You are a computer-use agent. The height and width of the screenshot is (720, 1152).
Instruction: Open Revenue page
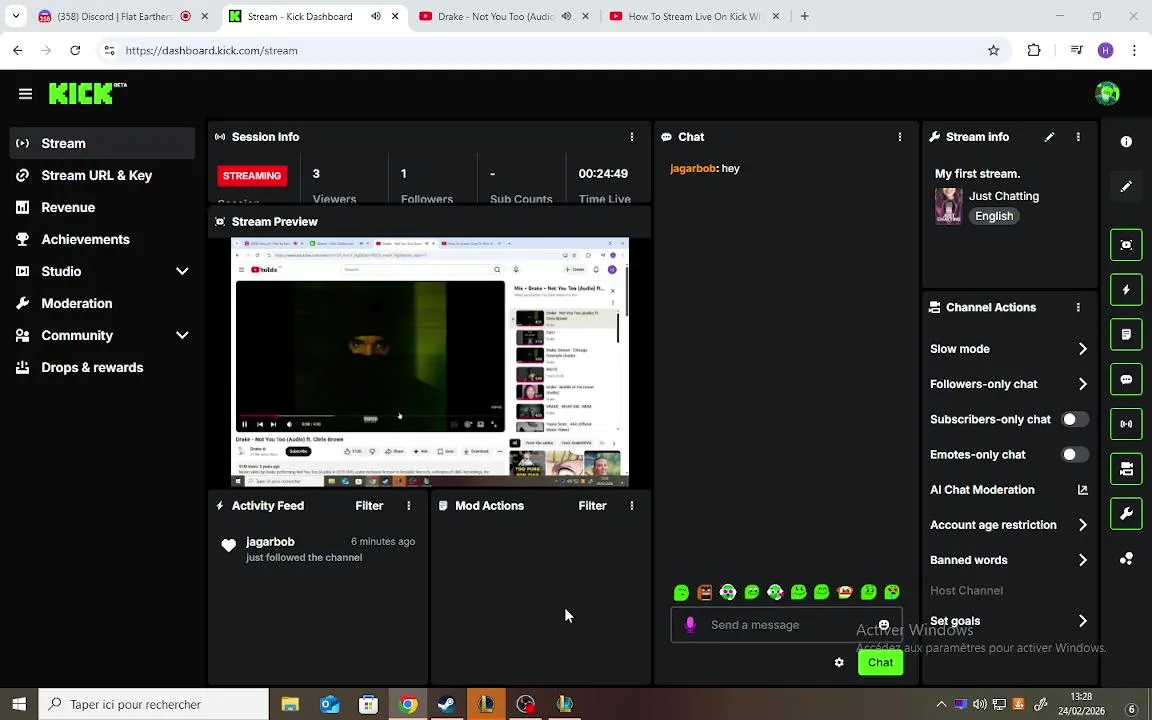coord(102,207)
